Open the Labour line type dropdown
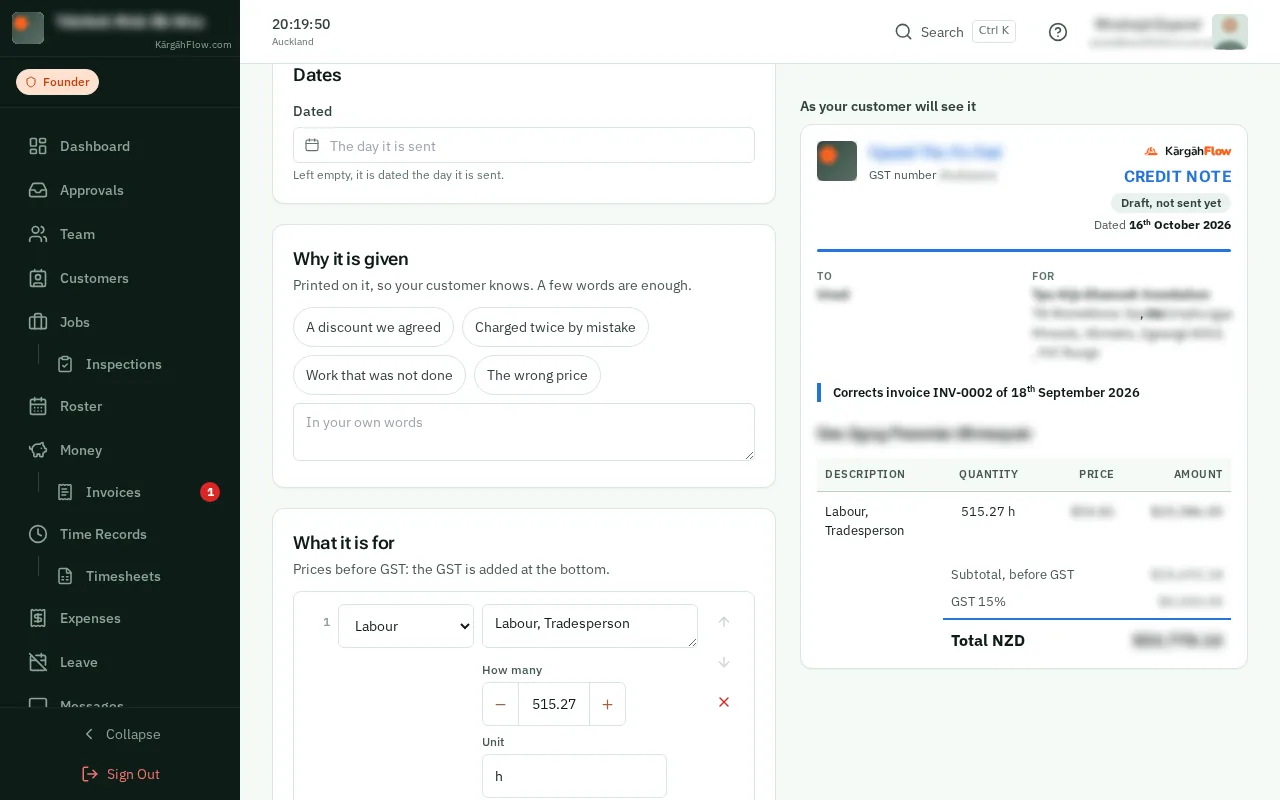This screenshot has height=800, width=1280. tap(406, 626)
